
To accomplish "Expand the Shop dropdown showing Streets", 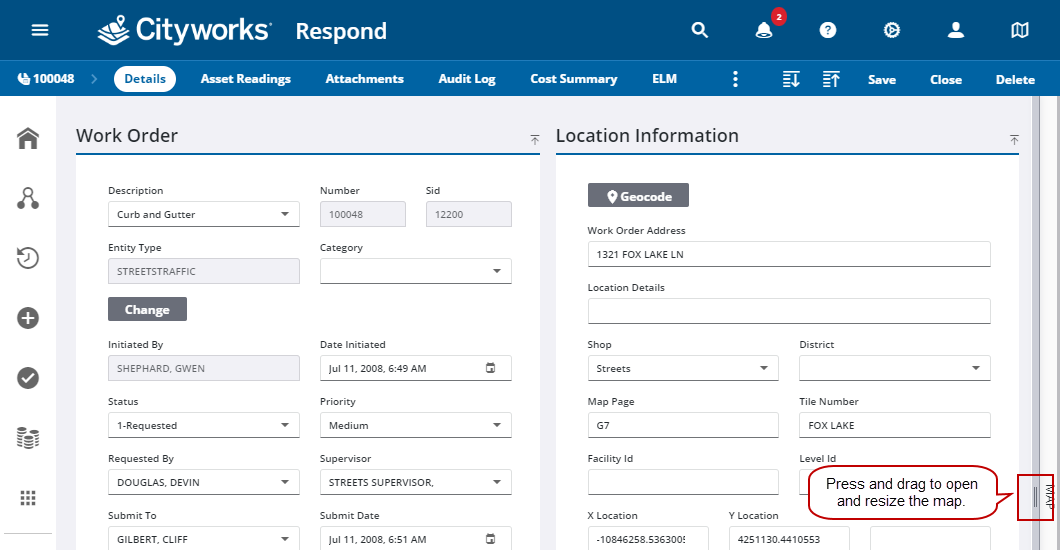I will (764, 368).
